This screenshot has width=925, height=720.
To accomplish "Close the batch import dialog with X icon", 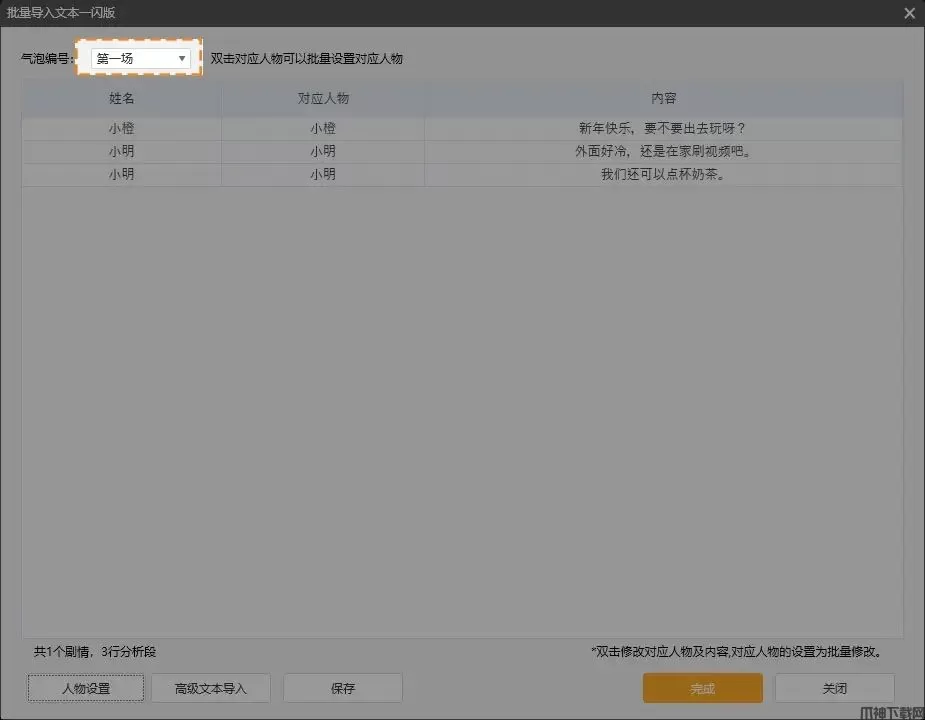I will pyautogui.click(x=909, y=13).
